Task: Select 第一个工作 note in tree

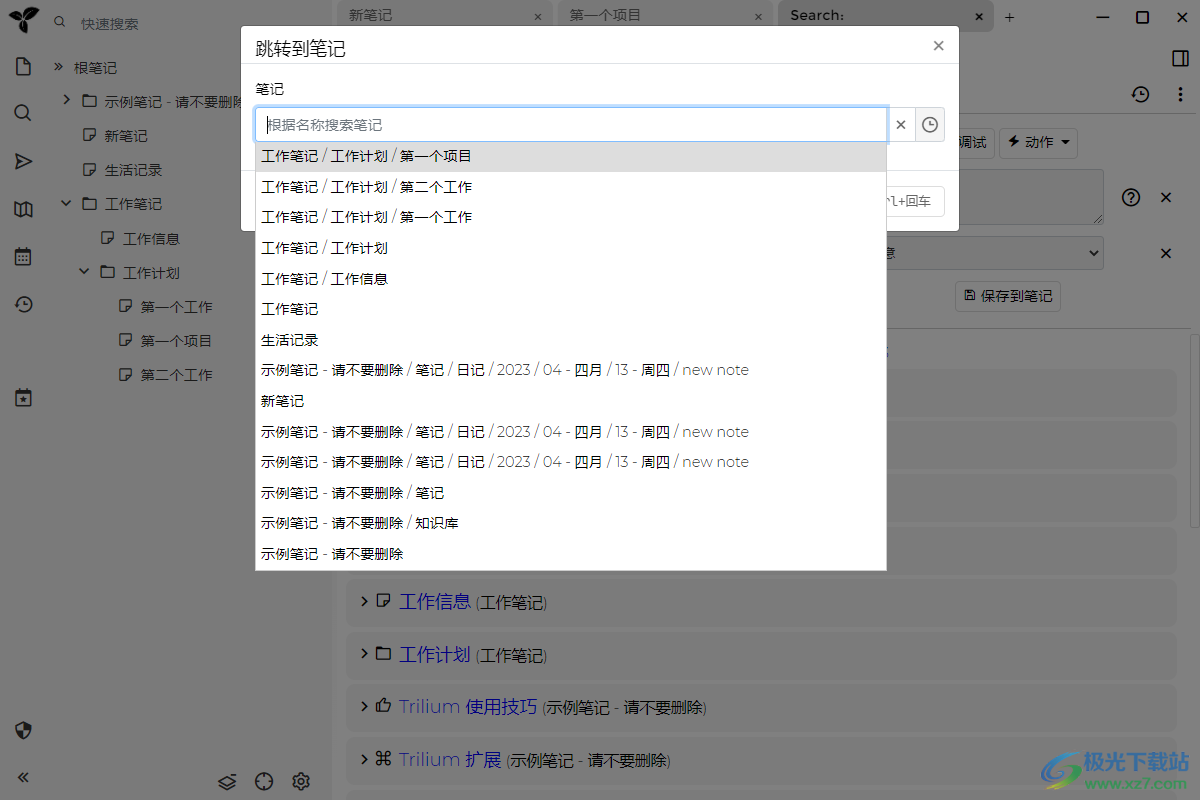Action: point(176,307)
